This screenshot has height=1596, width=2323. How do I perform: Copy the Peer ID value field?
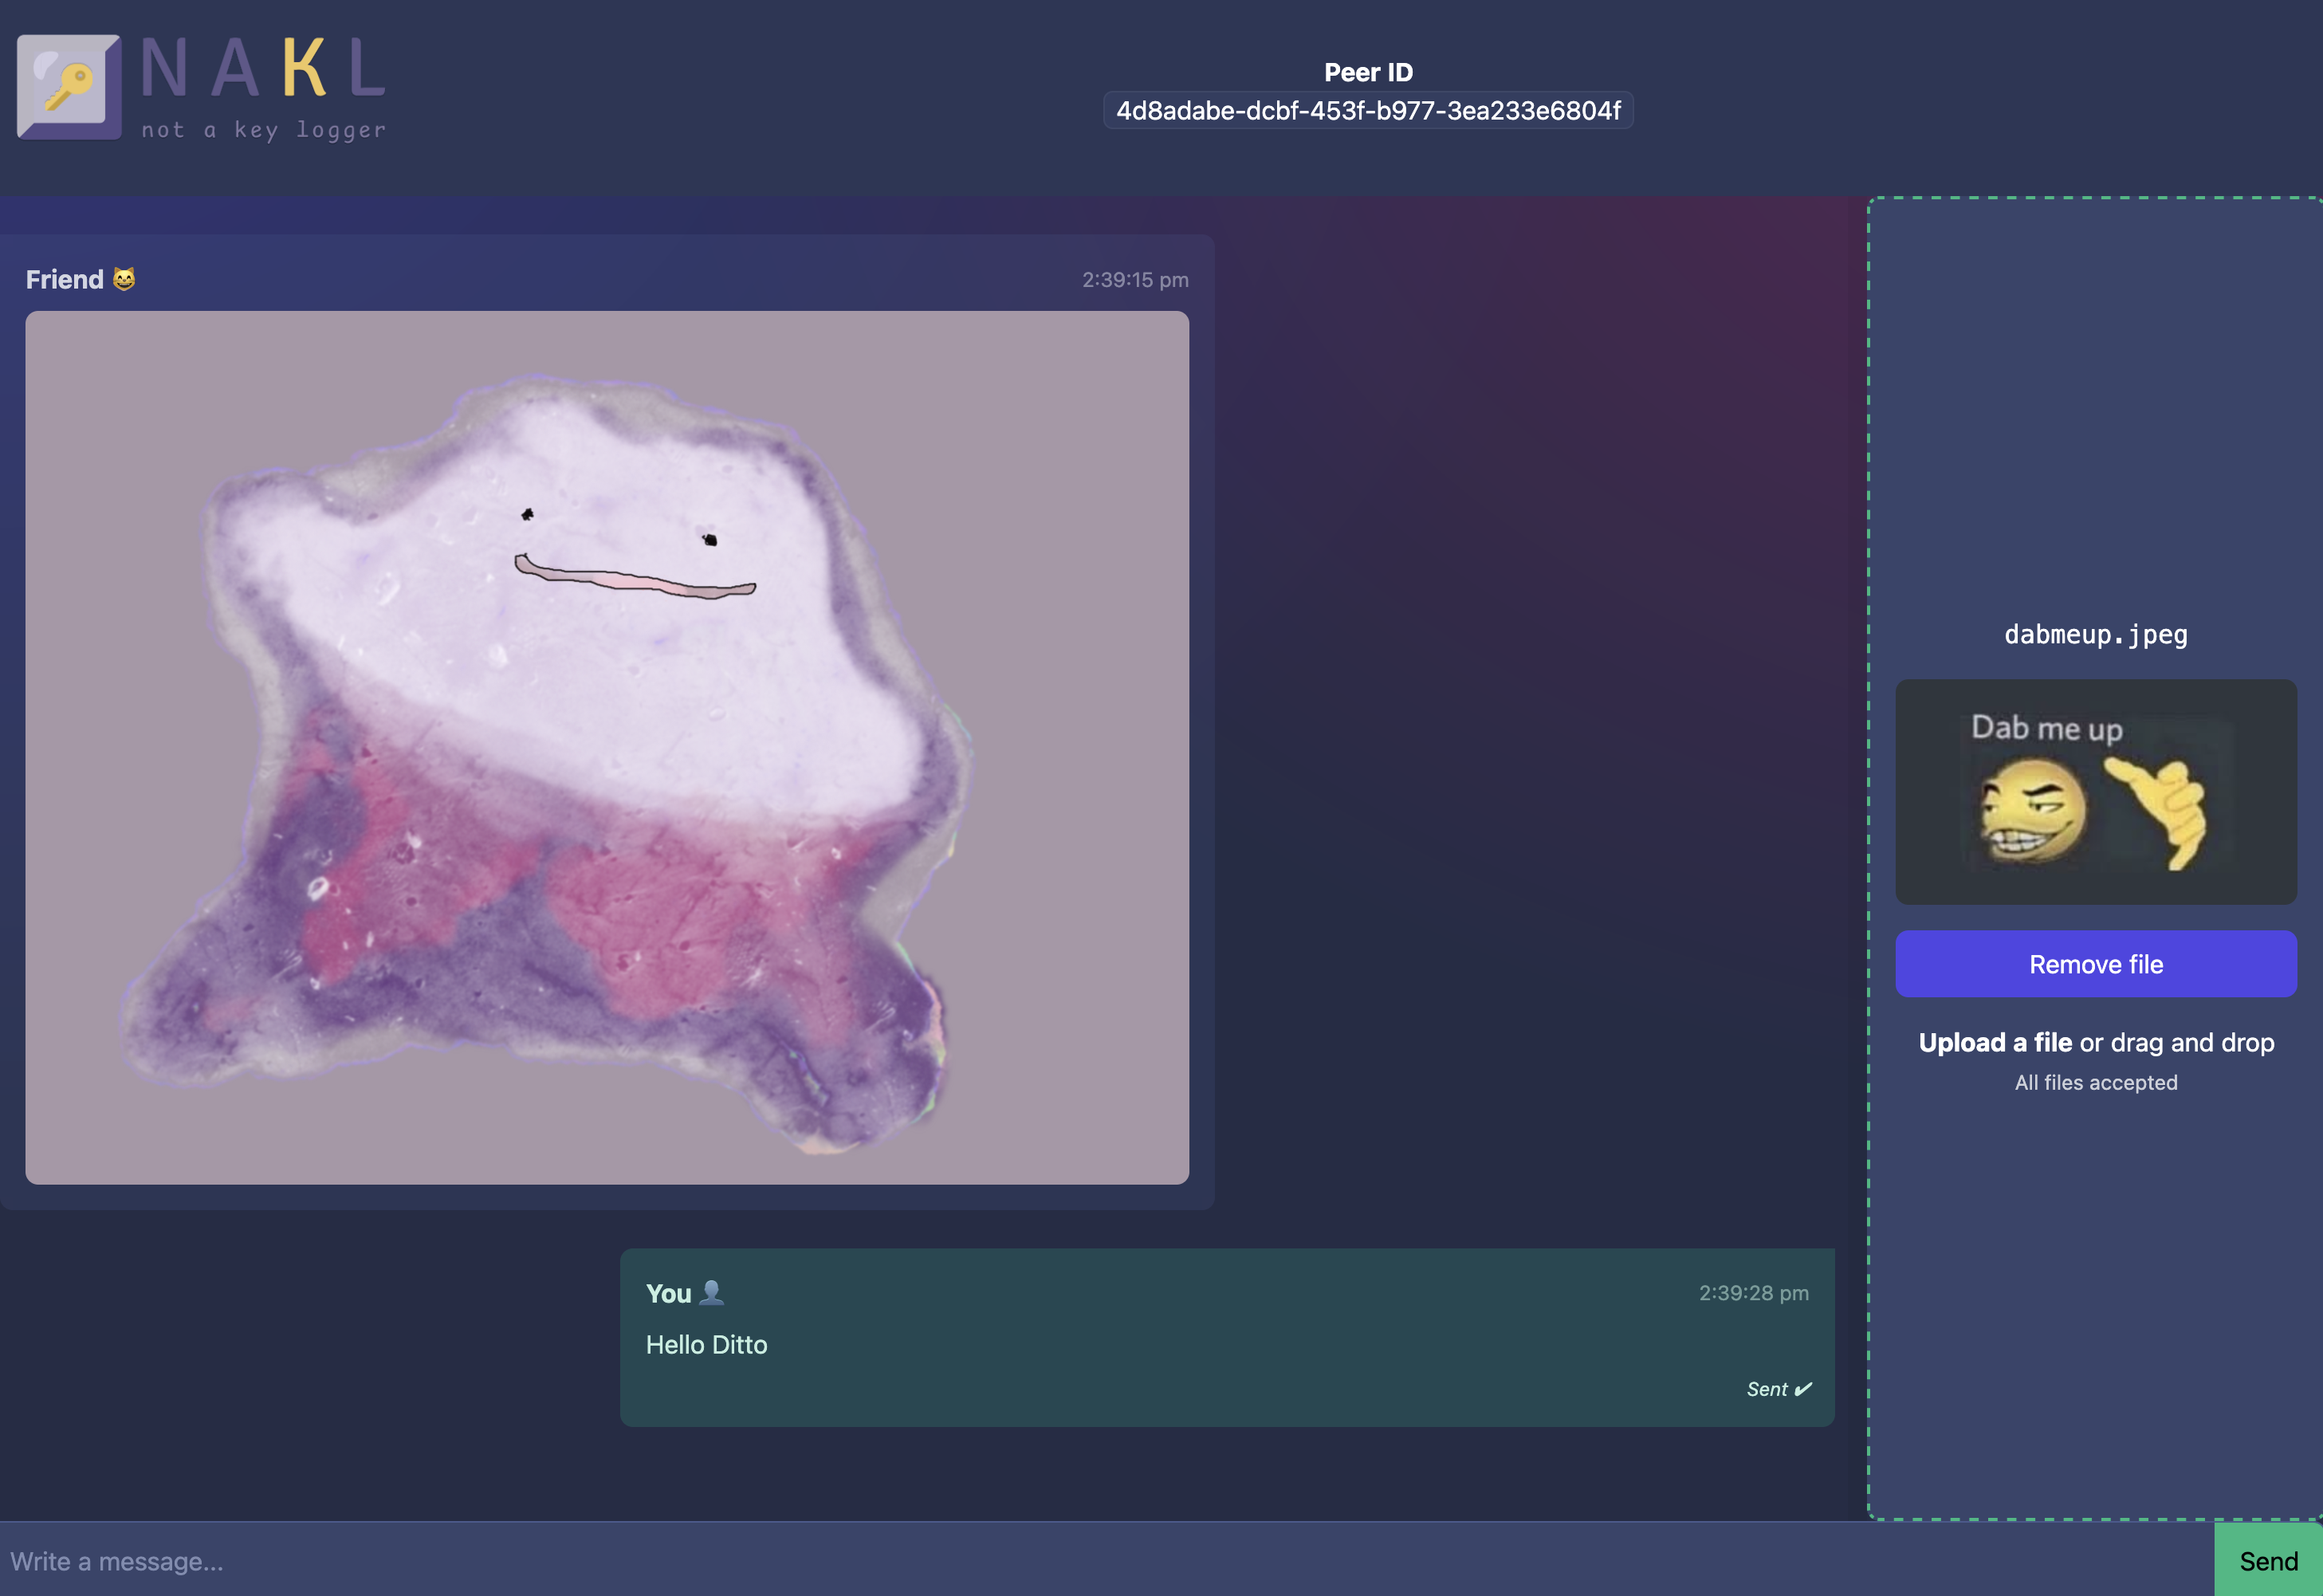1367,110
